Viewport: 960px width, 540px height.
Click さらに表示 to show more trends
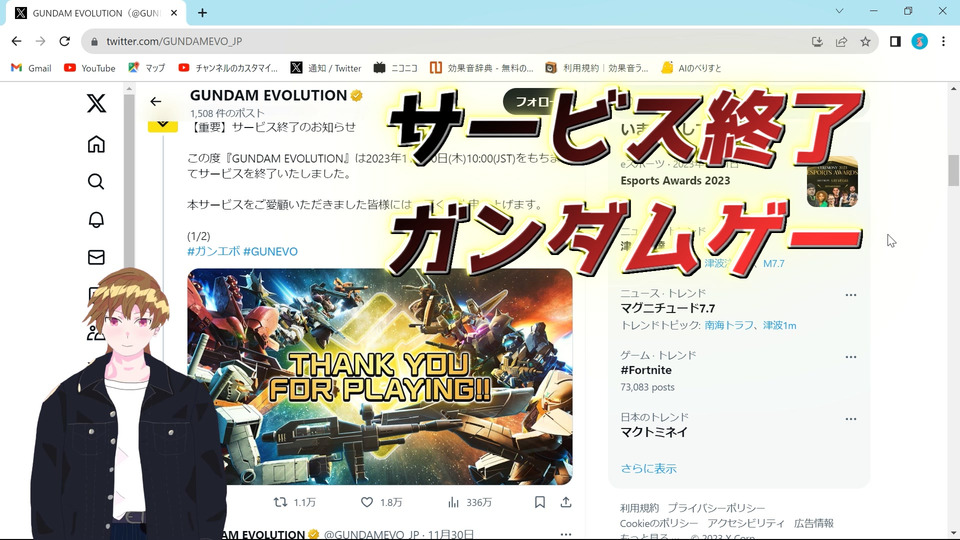648,468
